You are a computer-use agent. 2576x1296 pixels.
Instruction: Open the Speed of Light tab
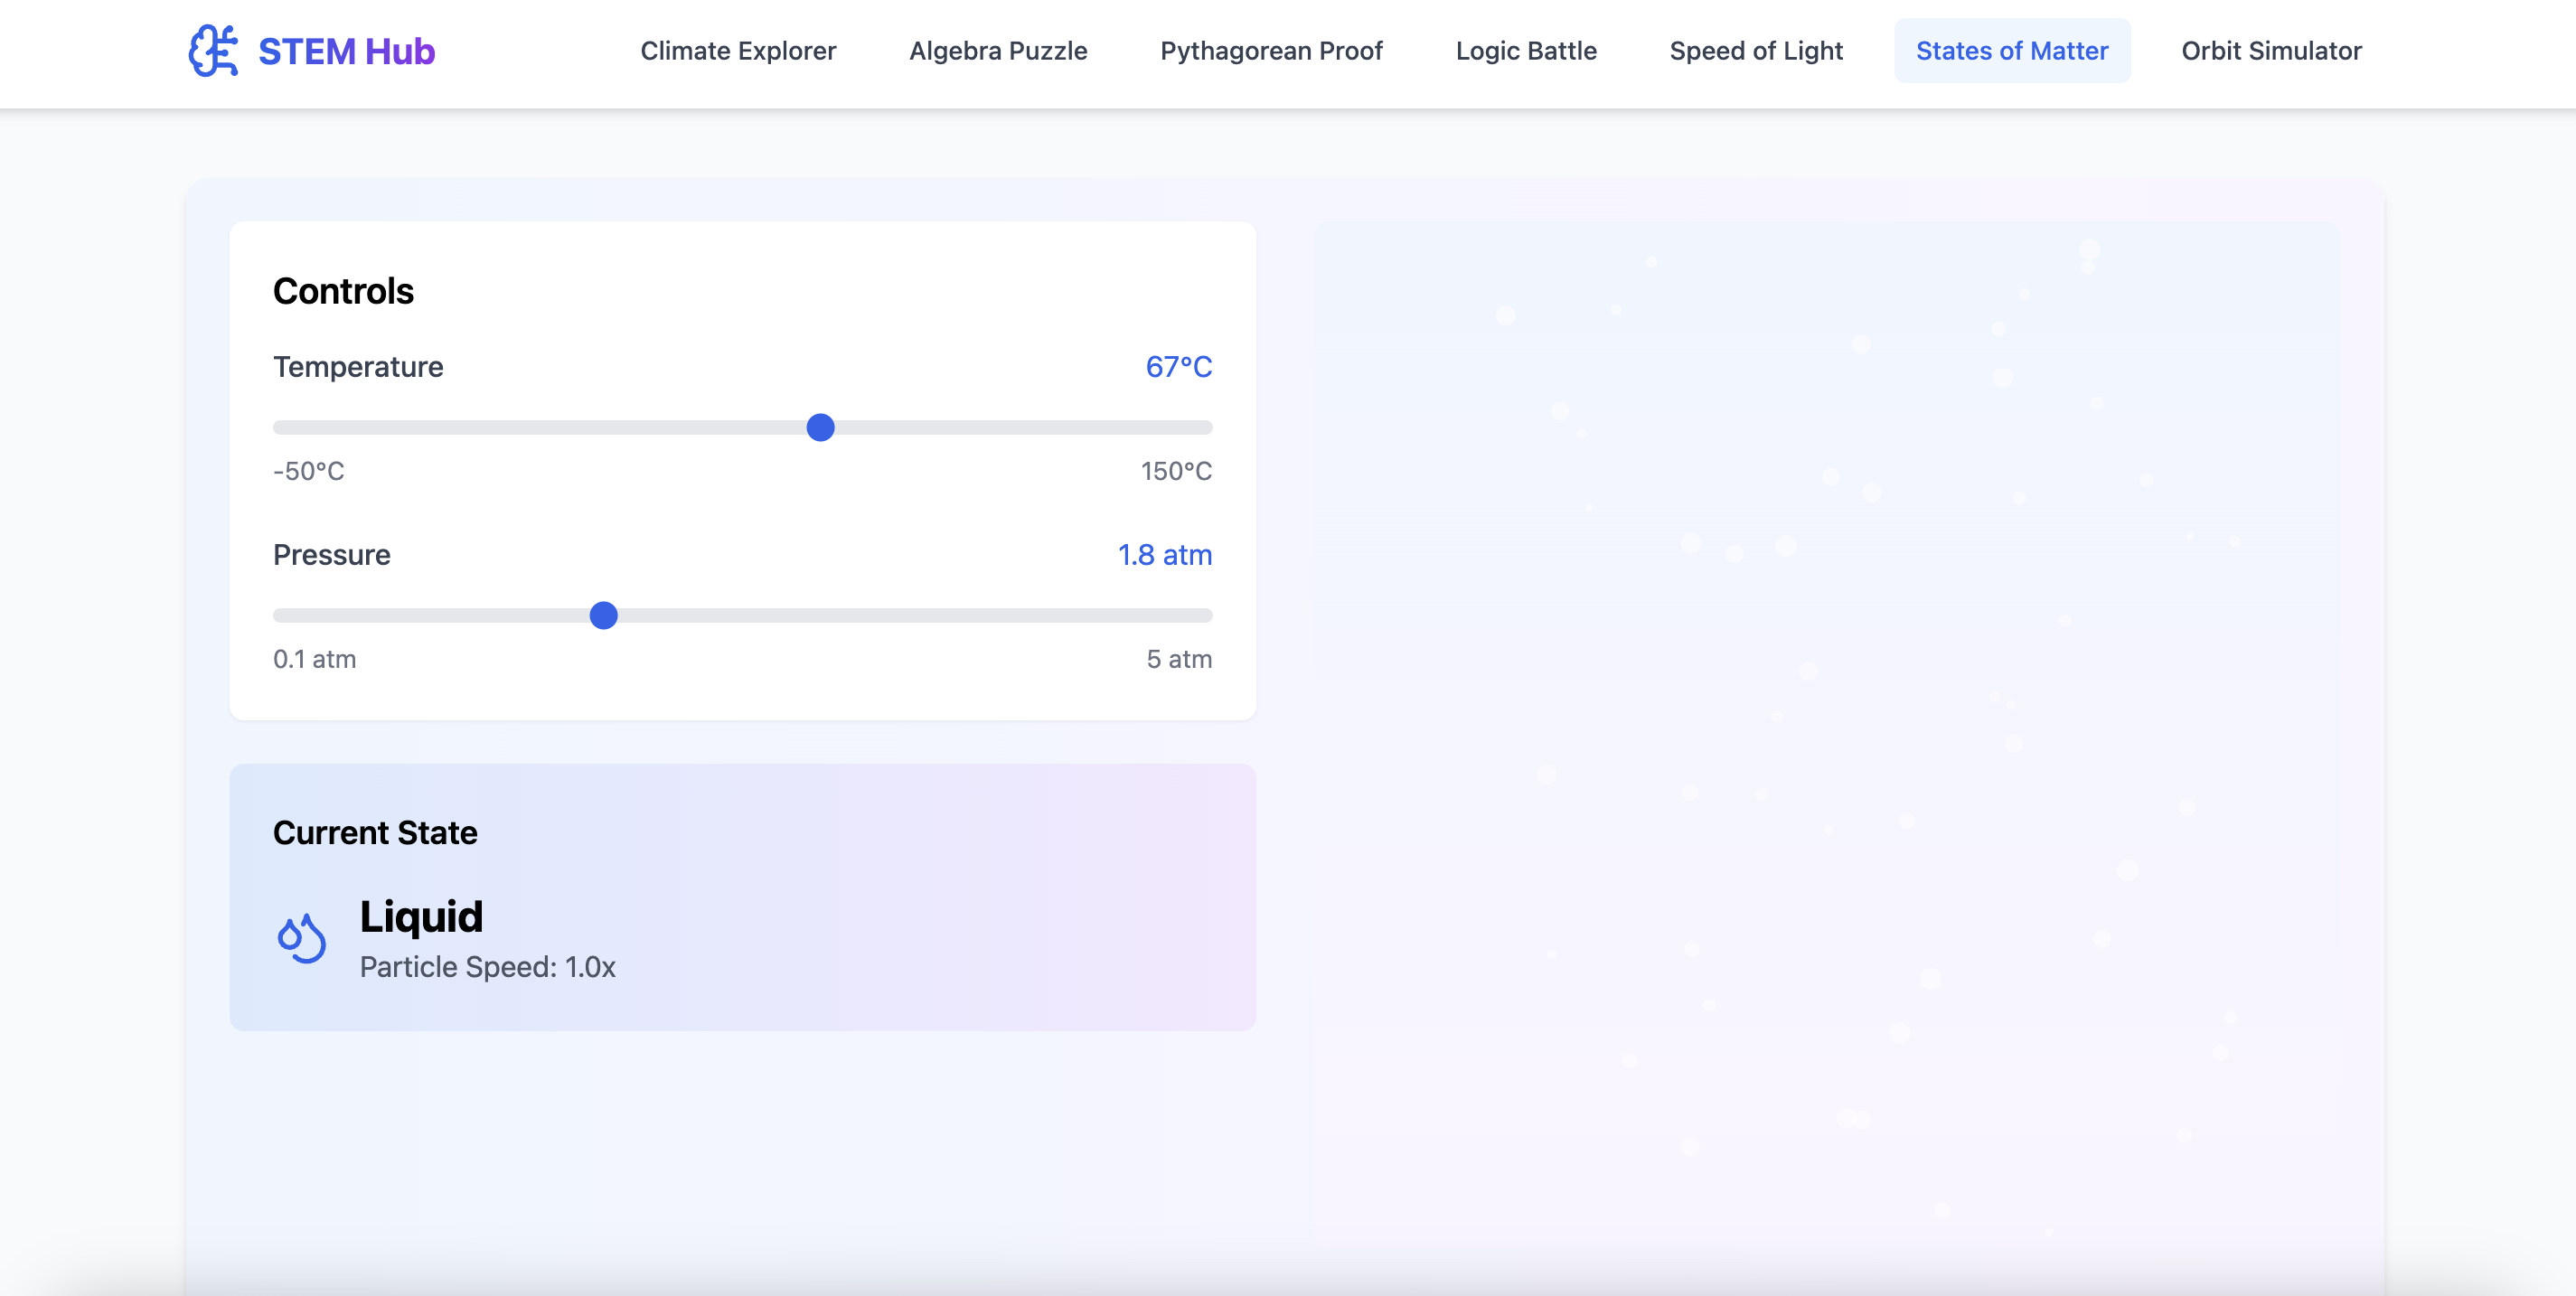point(1755,51)
